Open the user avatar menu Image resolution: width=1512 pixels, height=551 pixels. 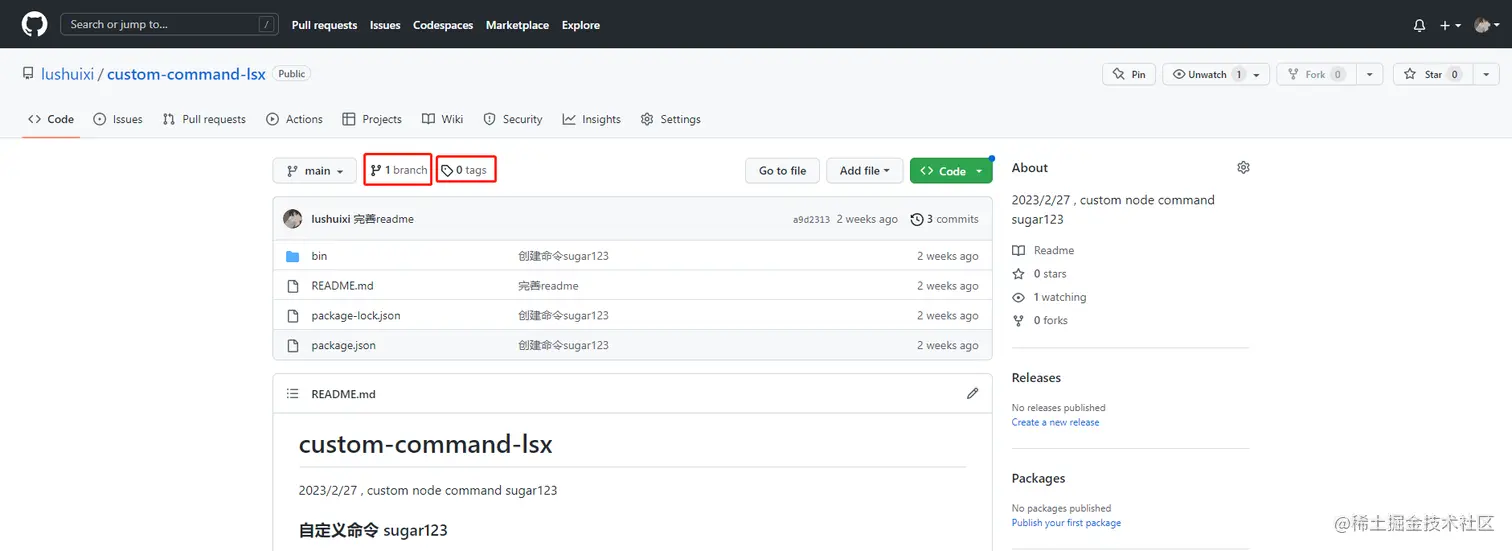tap(1486, 25)
